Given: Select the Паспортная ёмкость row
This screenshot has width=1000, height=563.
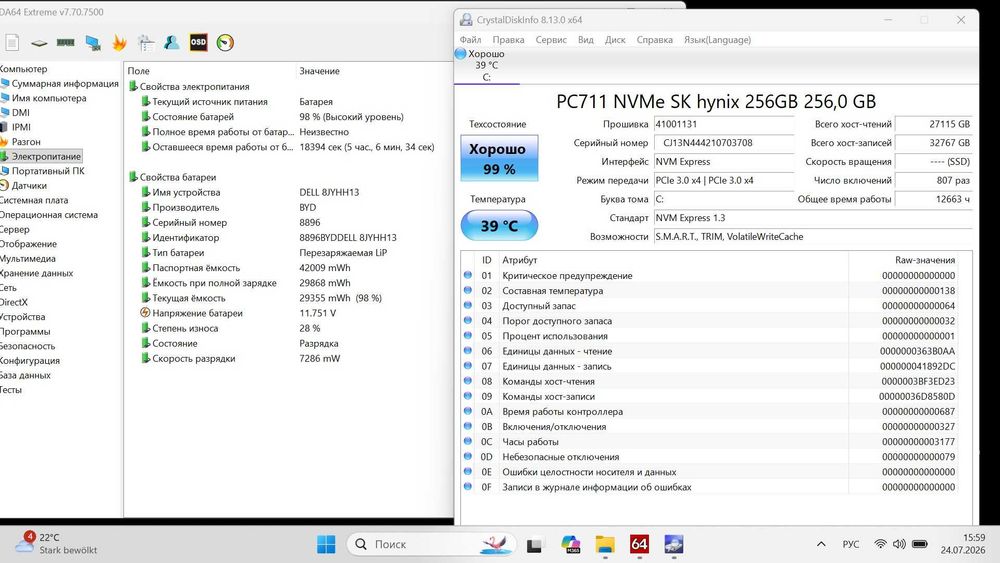Looking at the screenshot, I should (x=288, y=268).
